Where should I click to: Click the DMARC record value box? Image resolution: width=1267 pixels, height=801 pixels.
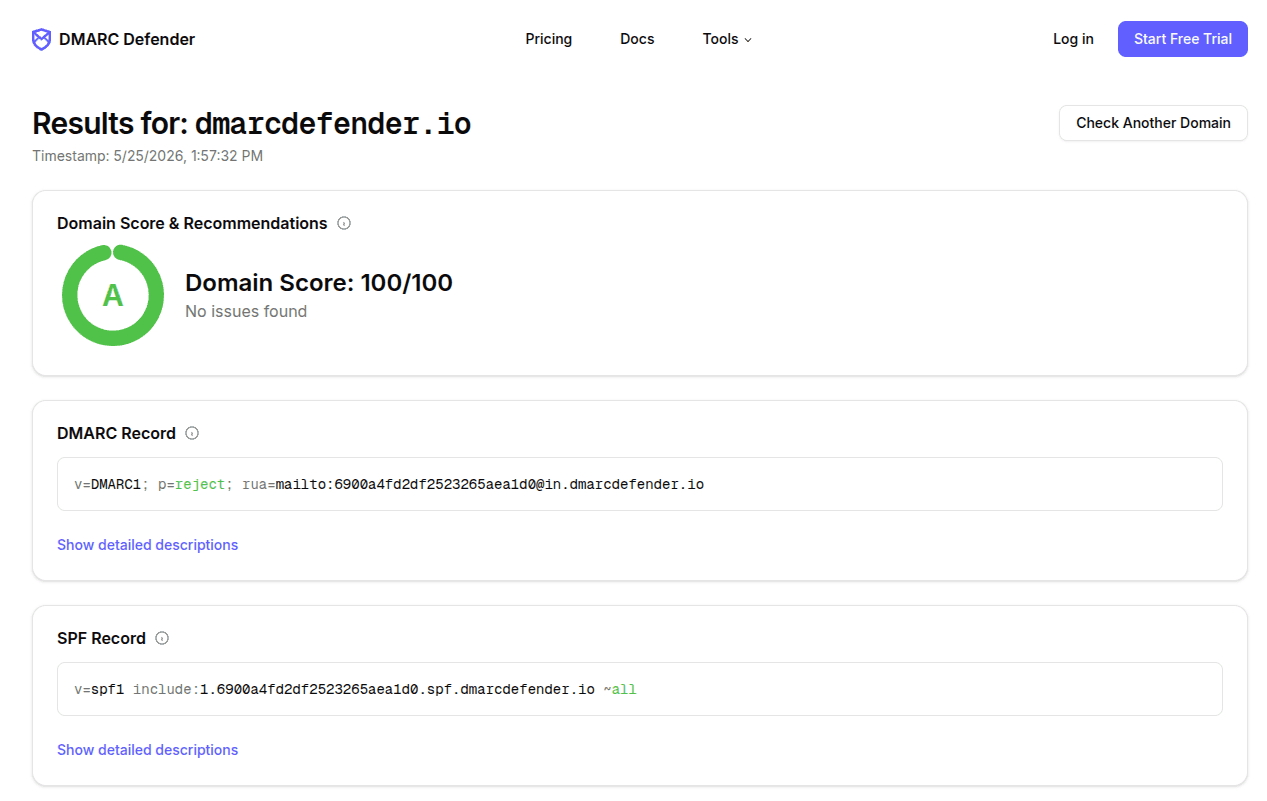(640, 484)
